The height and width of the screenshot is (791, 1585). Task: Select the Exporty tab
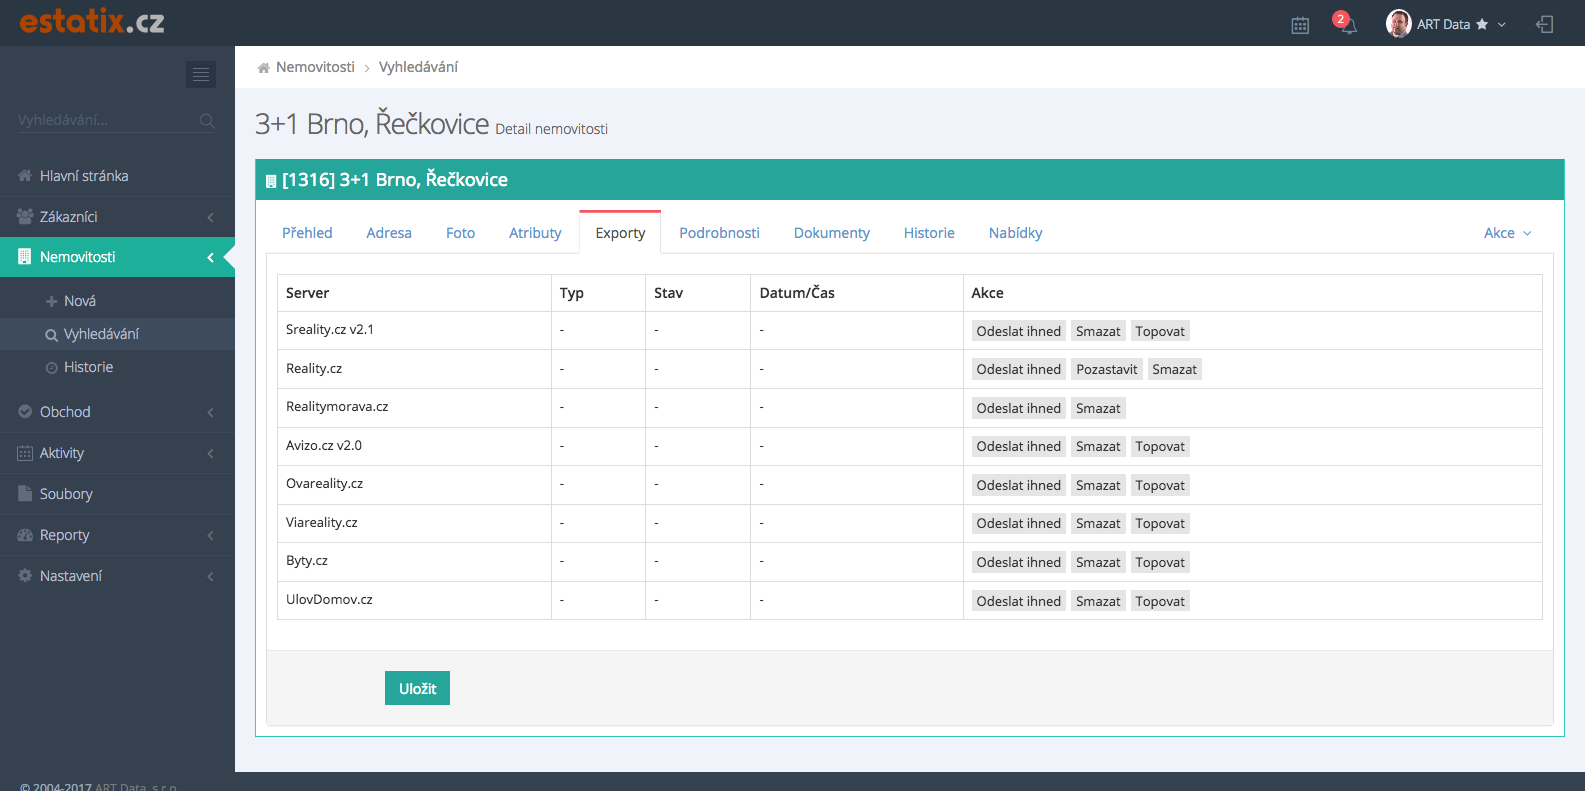tap(620, 233)
